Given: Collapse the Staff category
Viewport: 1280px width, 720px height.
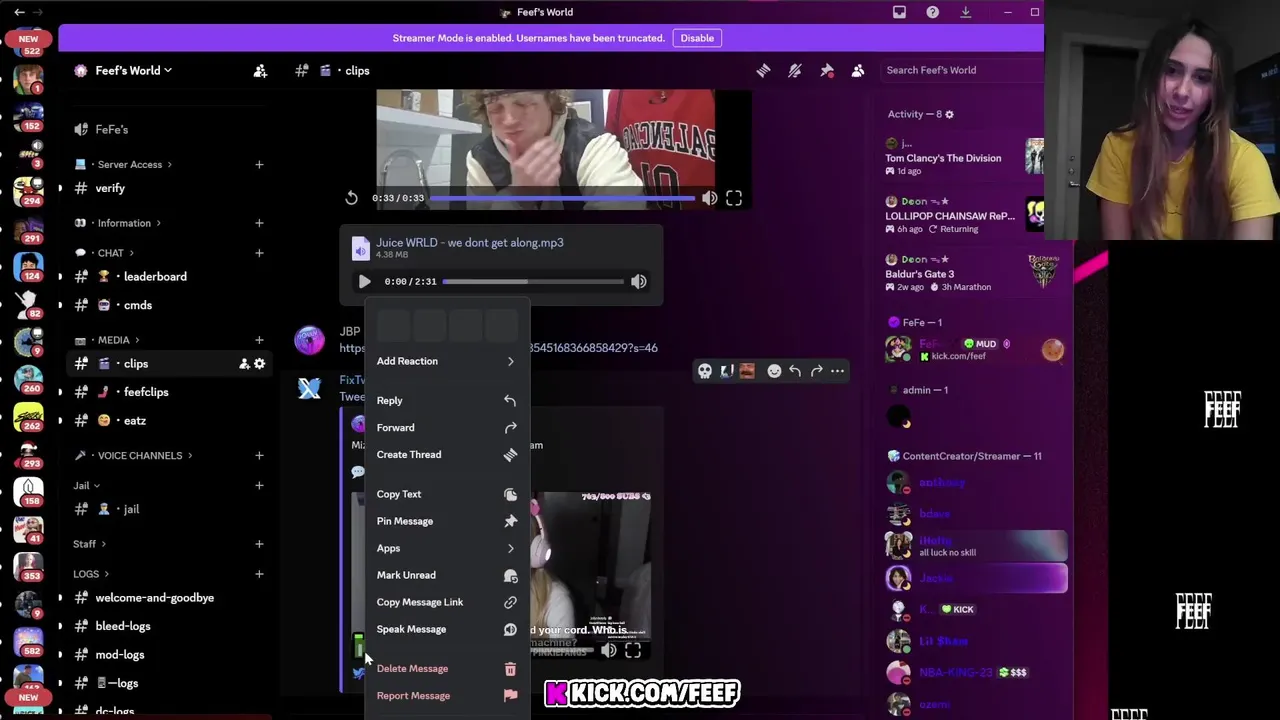Looking at the screenshot, I should click(x=89, y=544).
